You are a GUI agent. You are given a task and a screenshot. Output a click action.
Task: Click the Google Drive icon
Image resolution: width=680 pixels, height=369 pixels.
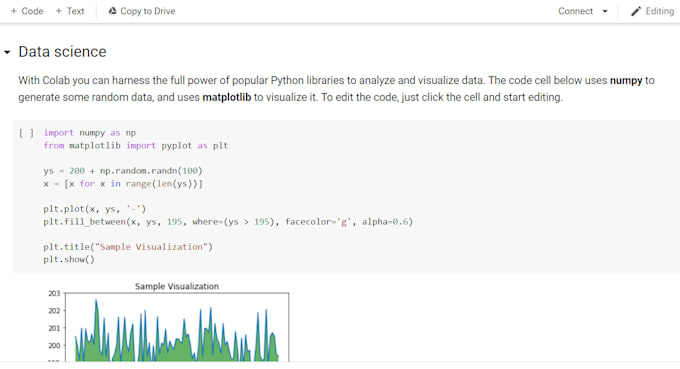pyautogui.click(x=112, y=11)
